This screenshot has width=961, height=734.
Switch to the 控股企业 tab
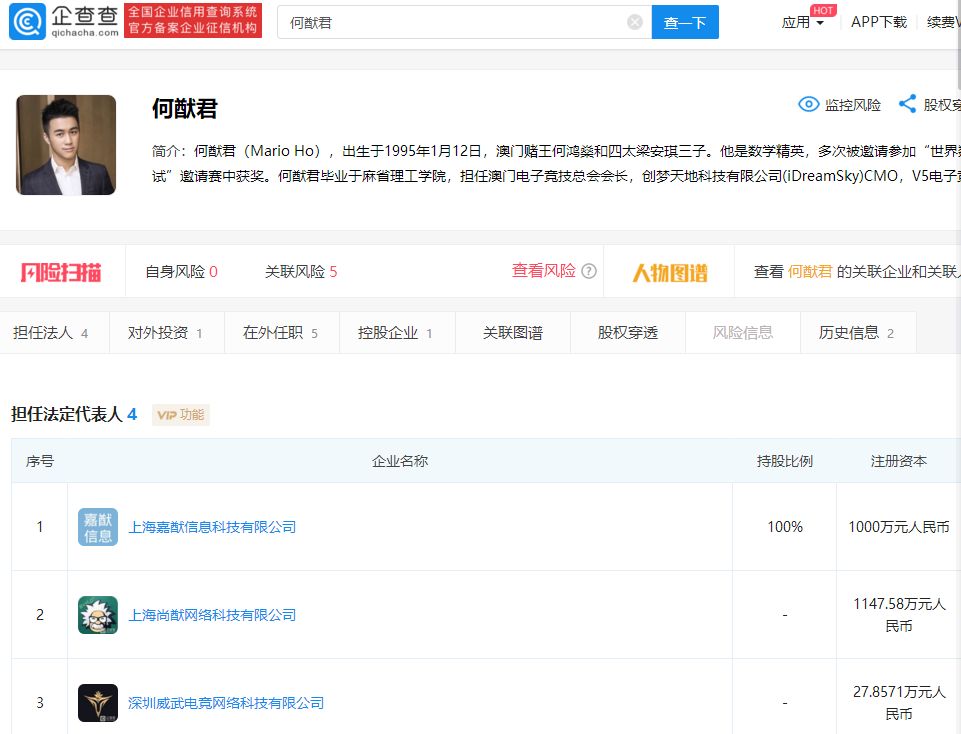point(396,333)
